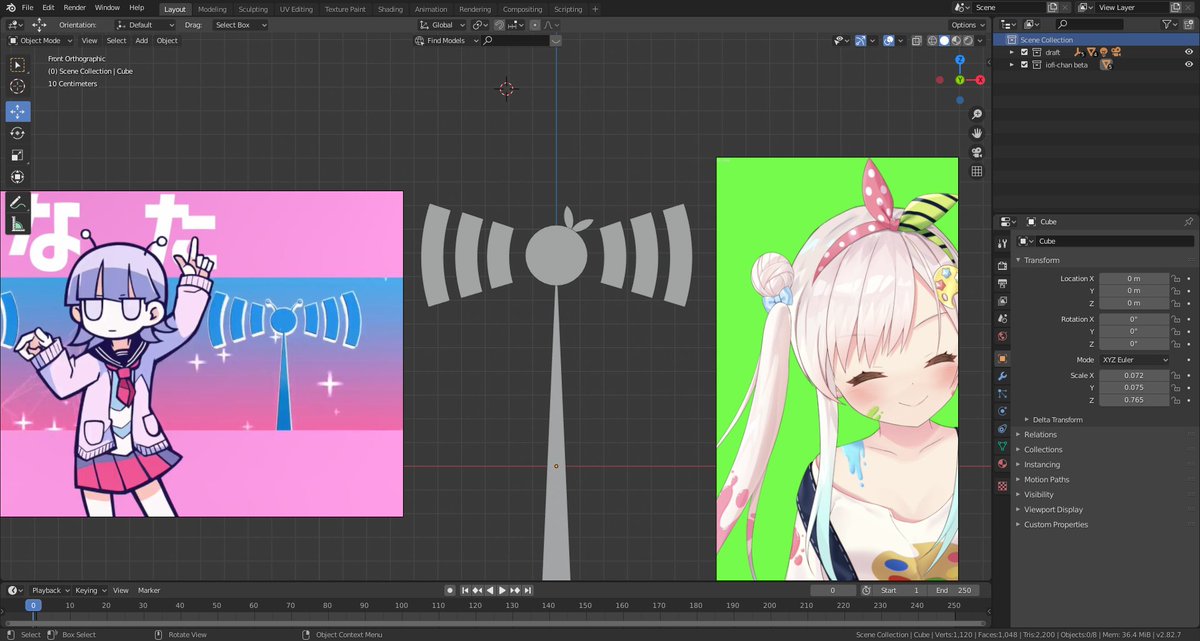The image size is (1200, 641).
Task: Open the rotation Mode XYZ Euler dropdown
Action: coord(1134,360)
